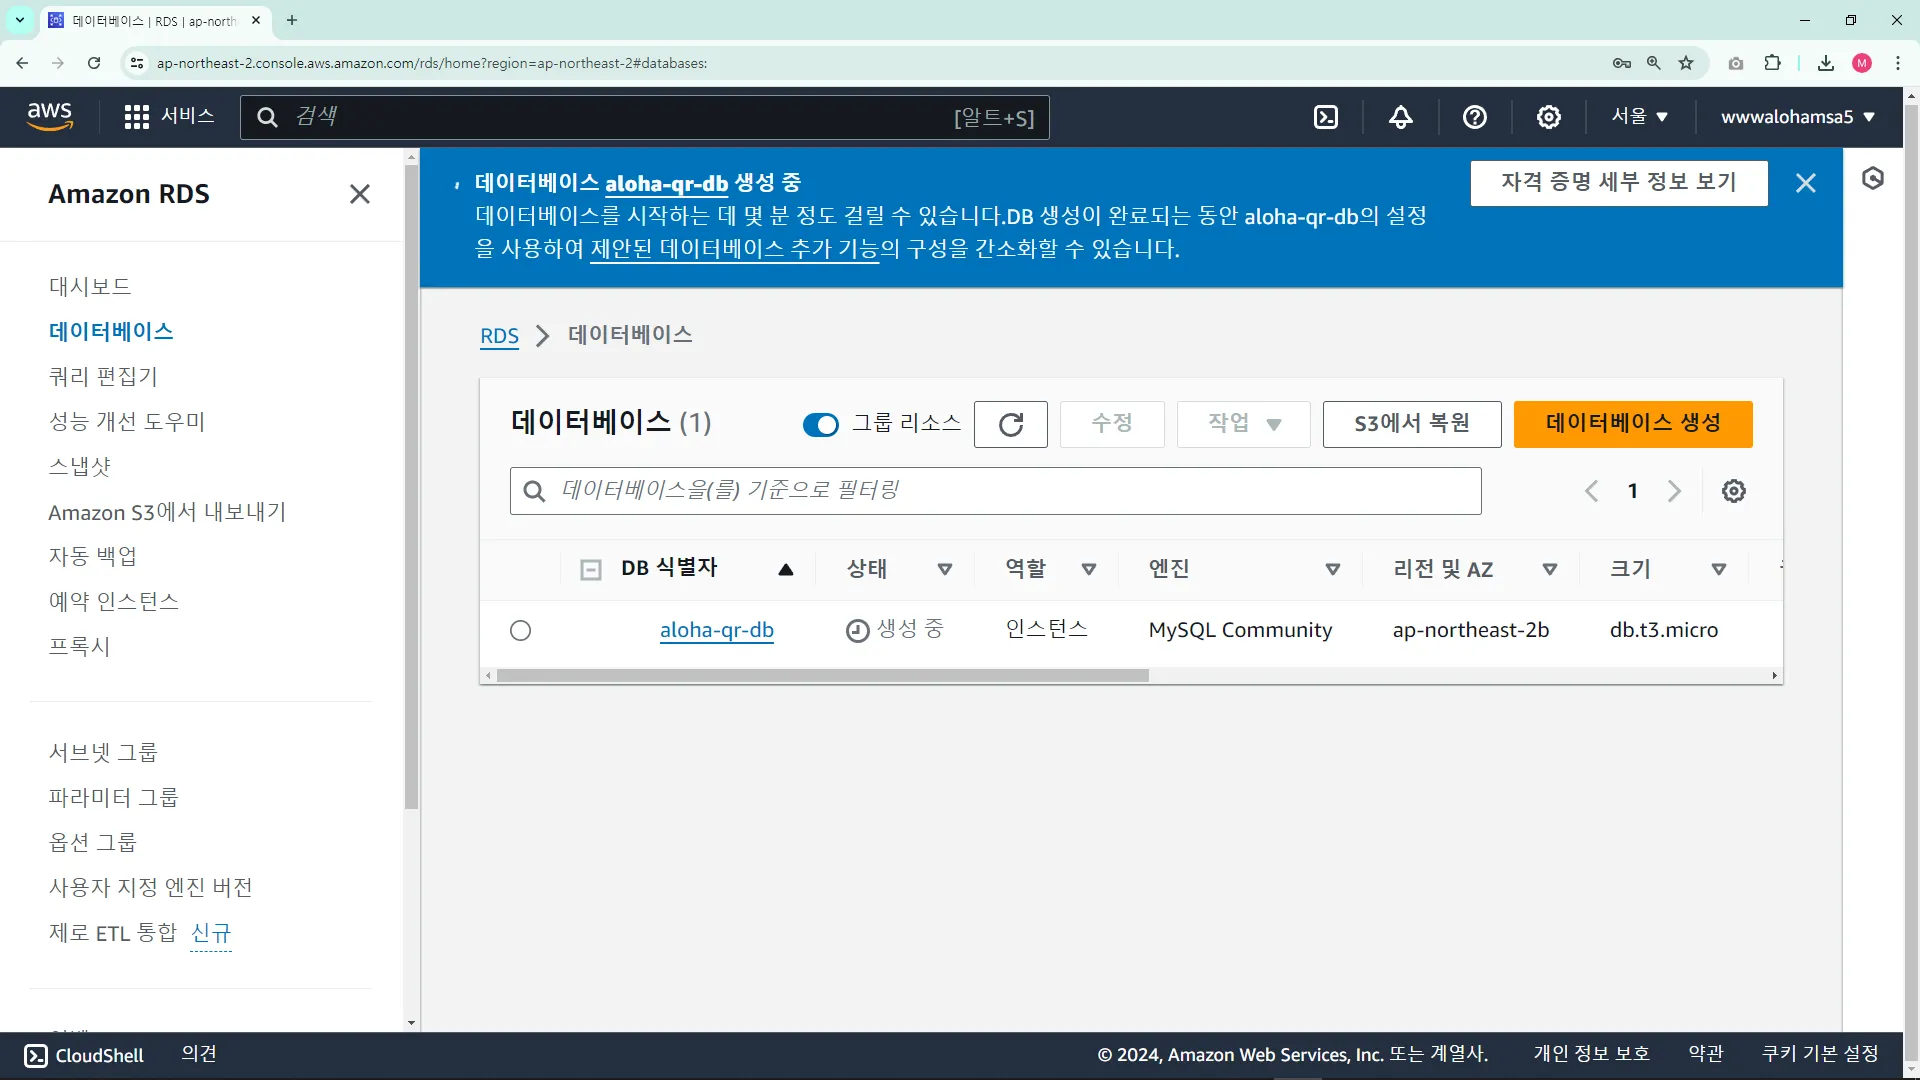This screenshot has width=1920, height=1080.
Task: Collapse groups via DB 식별자 header checkbox
Action: click(591, 570)
